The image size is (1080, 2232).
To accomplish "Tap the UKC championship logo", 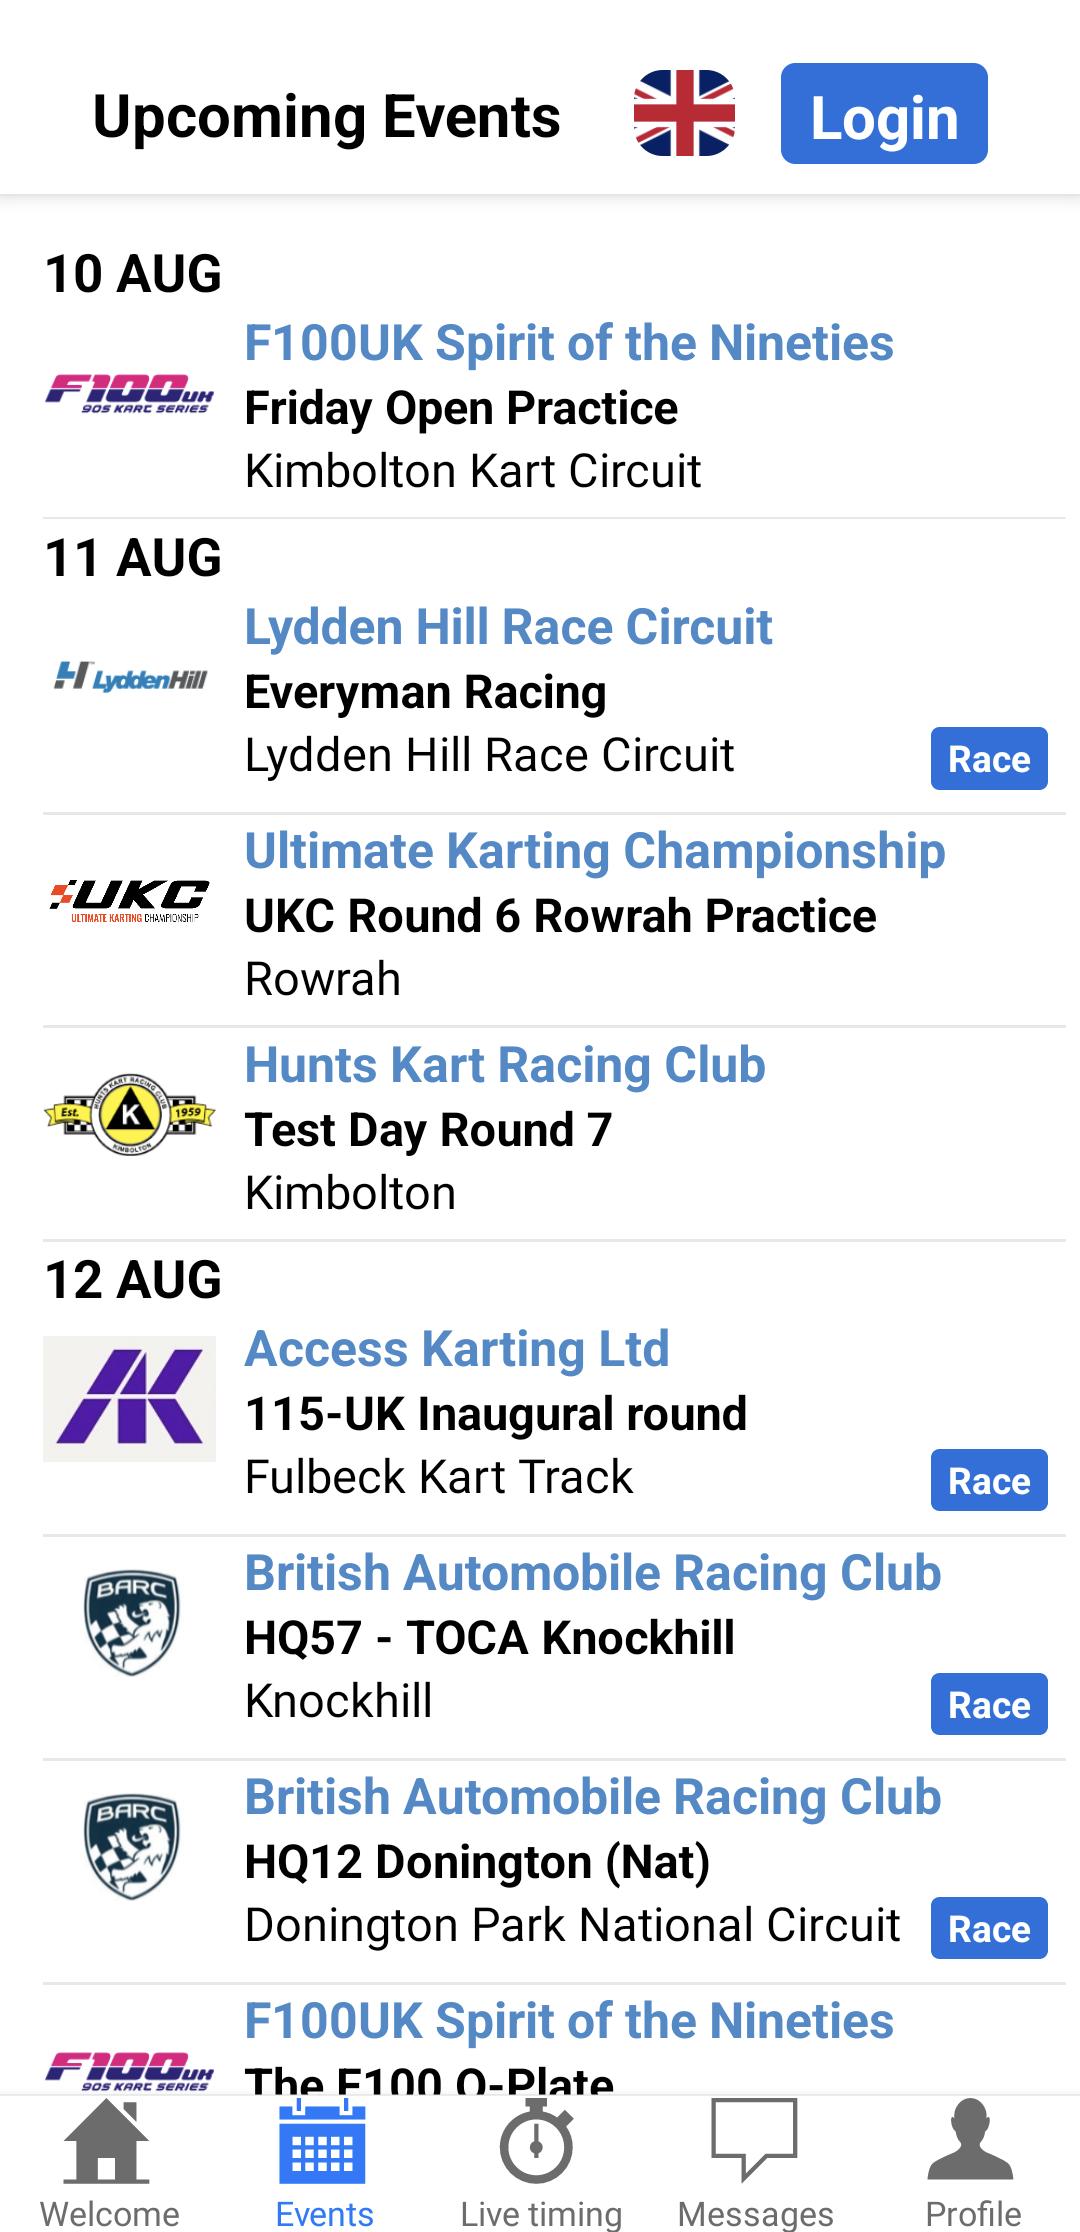I will click(130, 898).
